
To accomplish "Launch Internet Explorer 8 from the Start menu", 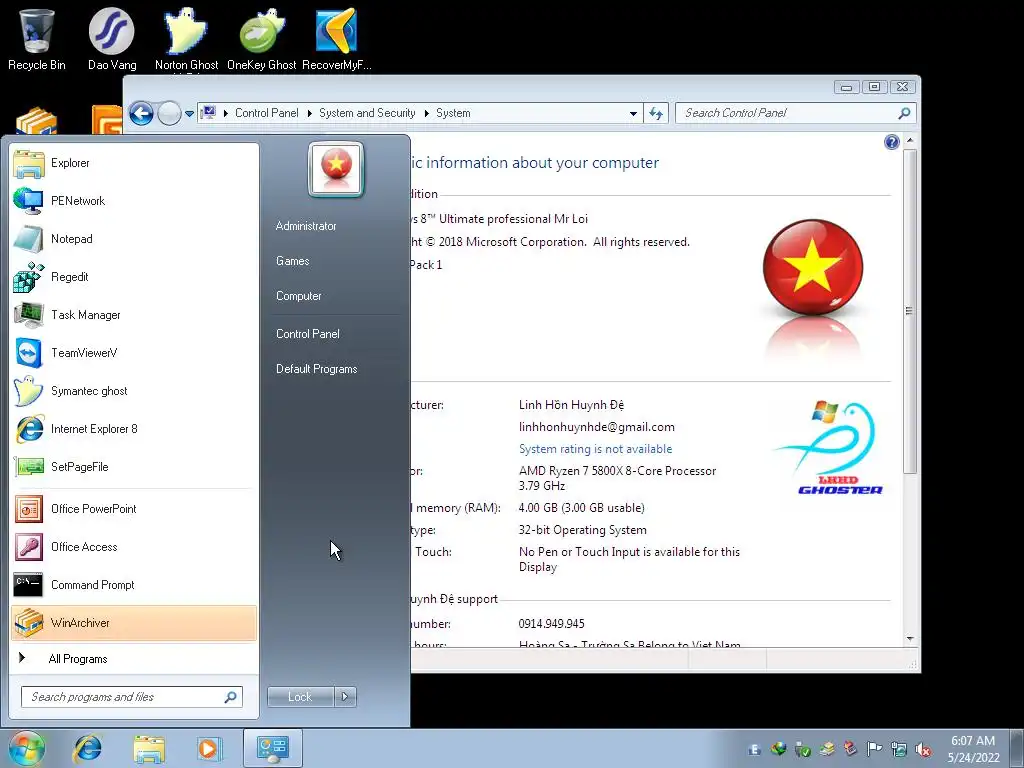I will [x=134, y=429].
